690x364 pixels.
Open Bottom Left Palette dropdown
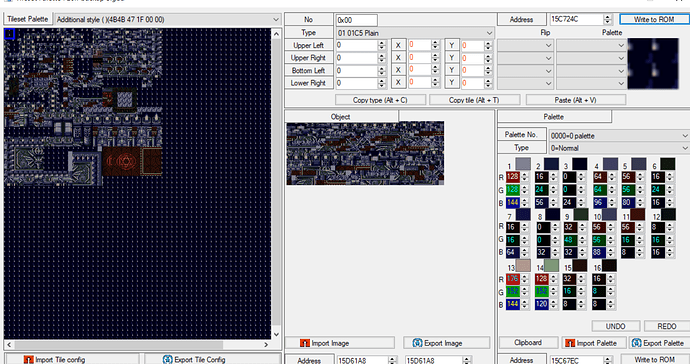click(591, 70)
